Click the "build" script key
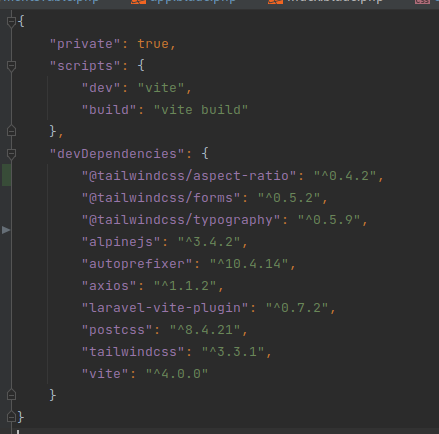 (x=109, y=110)
